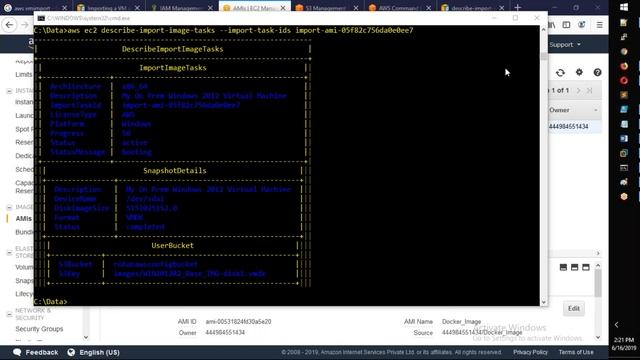Click the UserBucket heading in terminal
Image resolution: width=640 pixels, height=360 pixels.
tap(172, 245)
